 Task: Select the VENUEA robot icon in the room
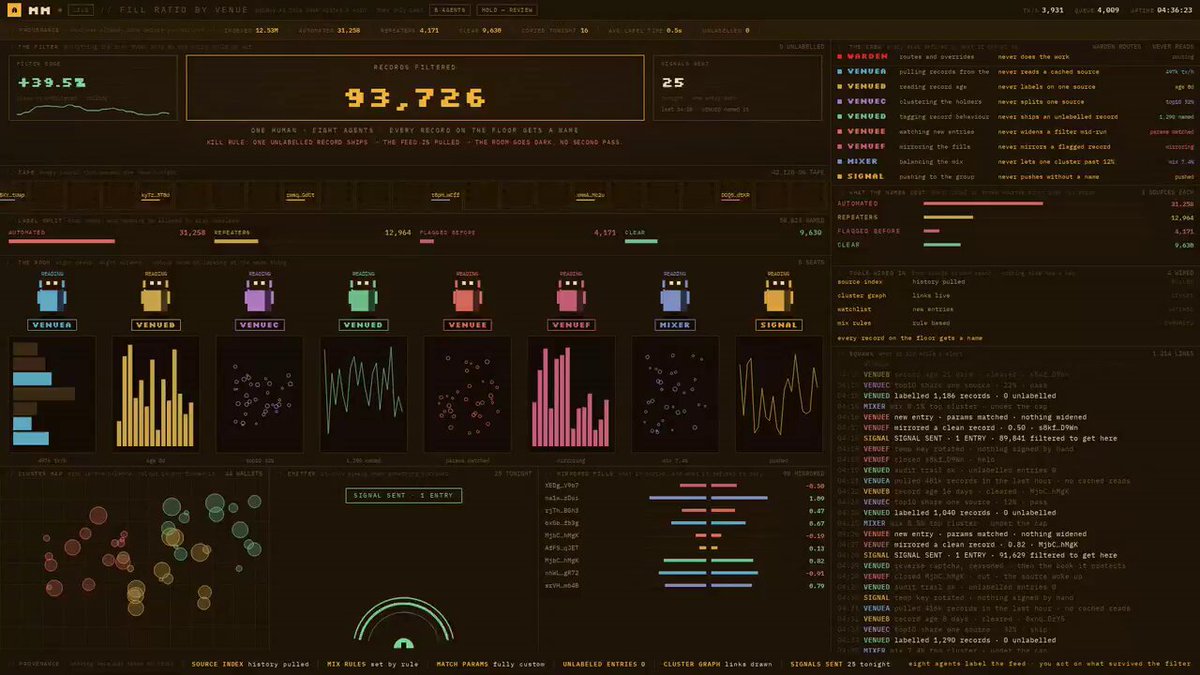pos(52,296)
